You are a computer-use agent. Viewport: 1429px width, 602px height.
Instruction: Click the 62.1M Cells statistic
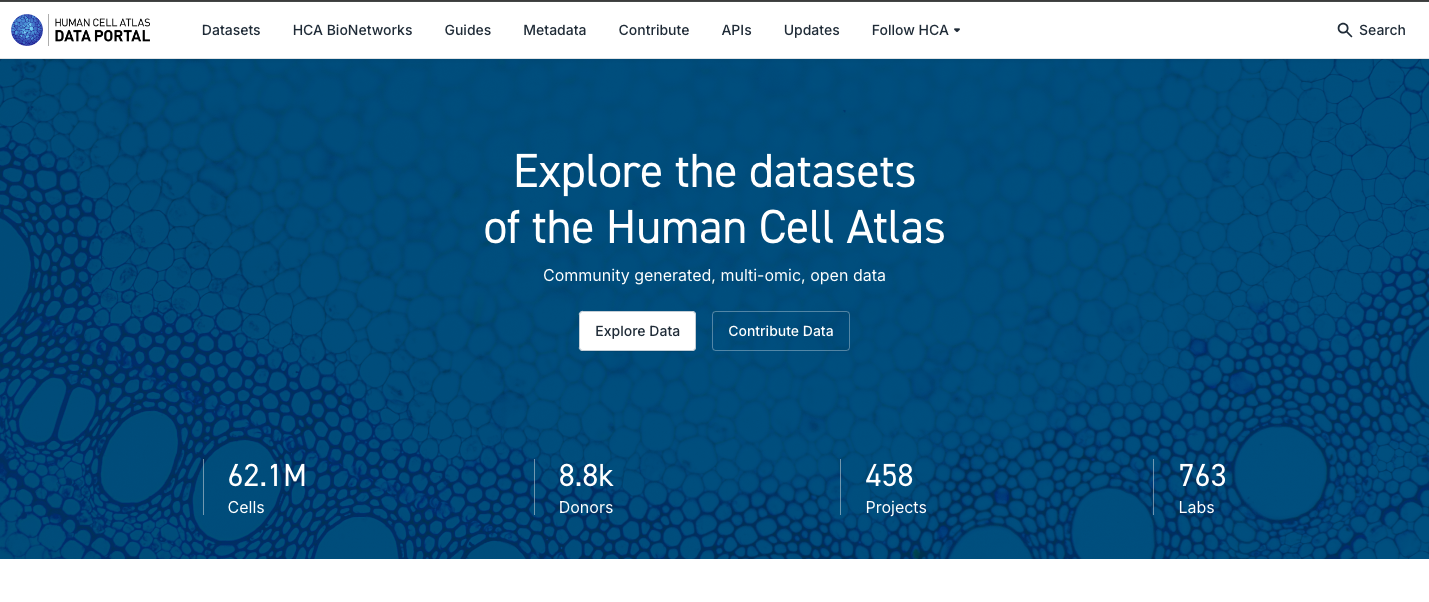(266, 487)
